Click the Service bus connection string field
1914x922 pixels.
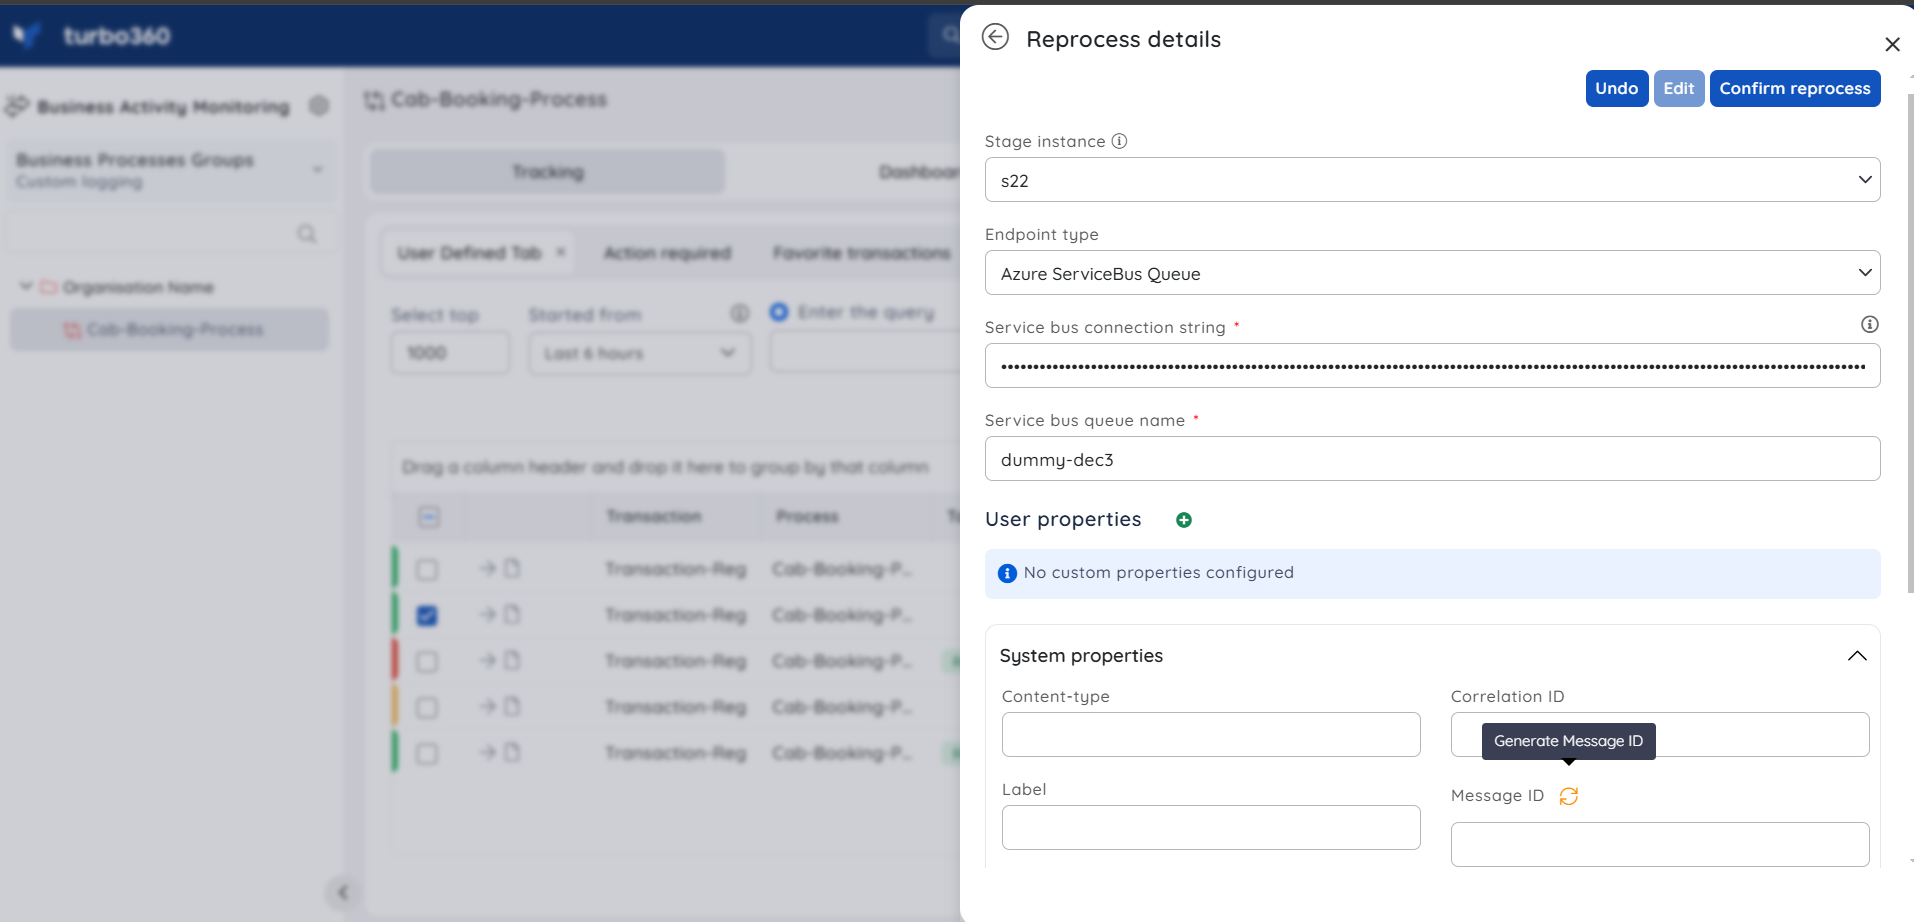point(1432,366)
